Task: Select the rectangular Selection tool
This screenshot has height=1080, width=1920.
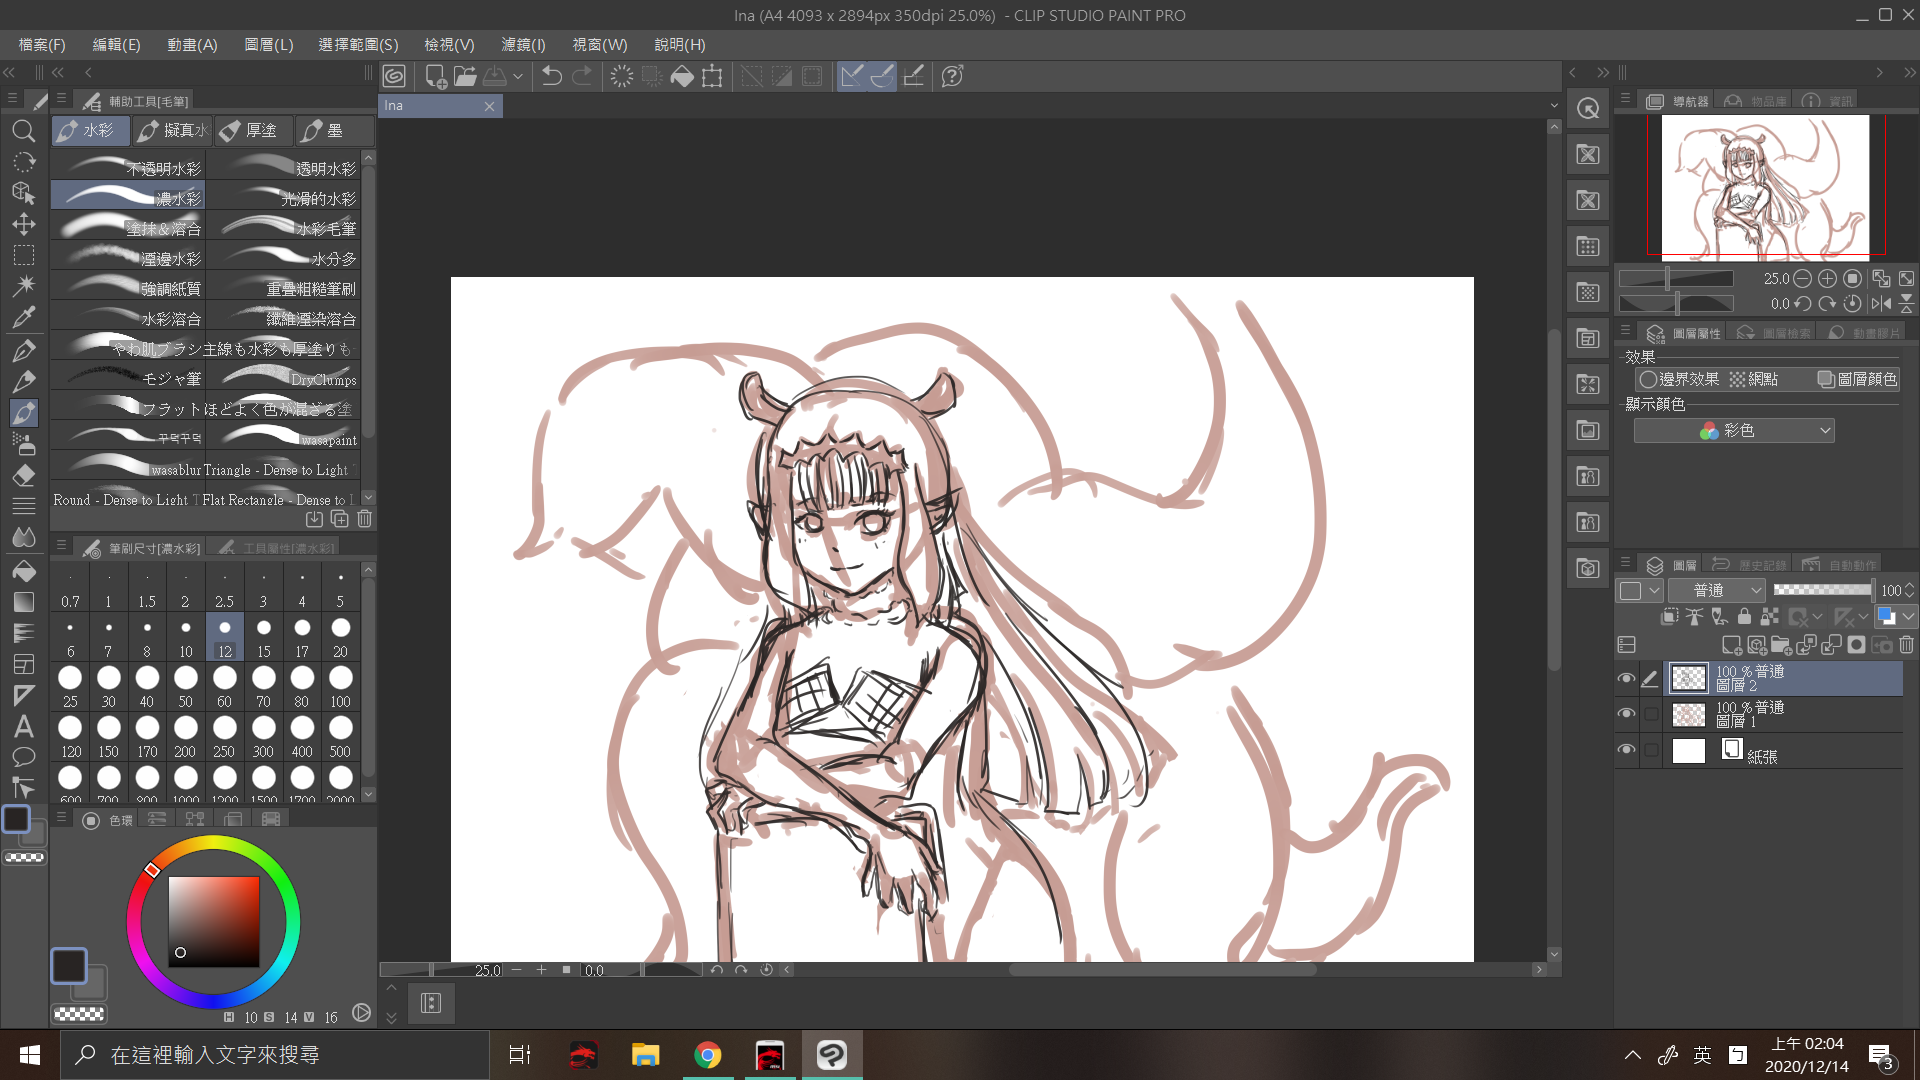Action: click(23, 255)
